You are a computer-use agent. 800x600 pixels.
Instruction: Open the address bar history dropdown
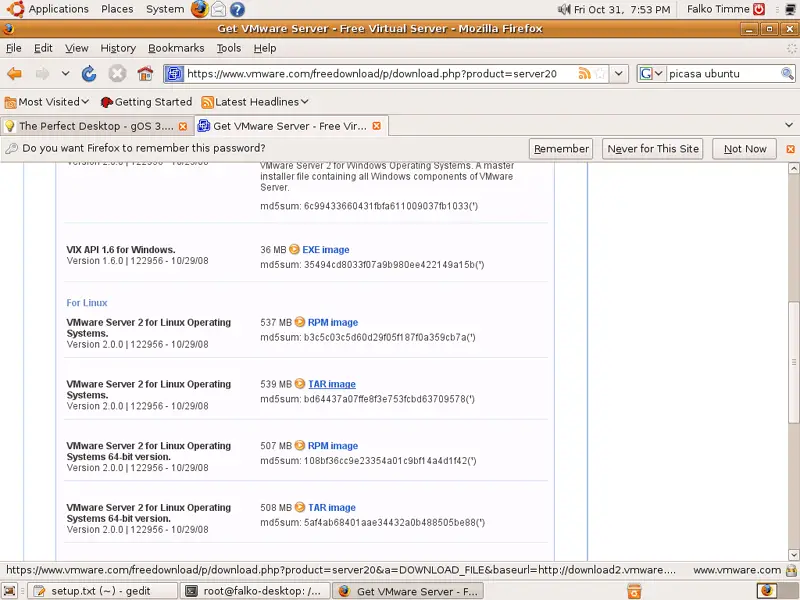pos(618,73)
